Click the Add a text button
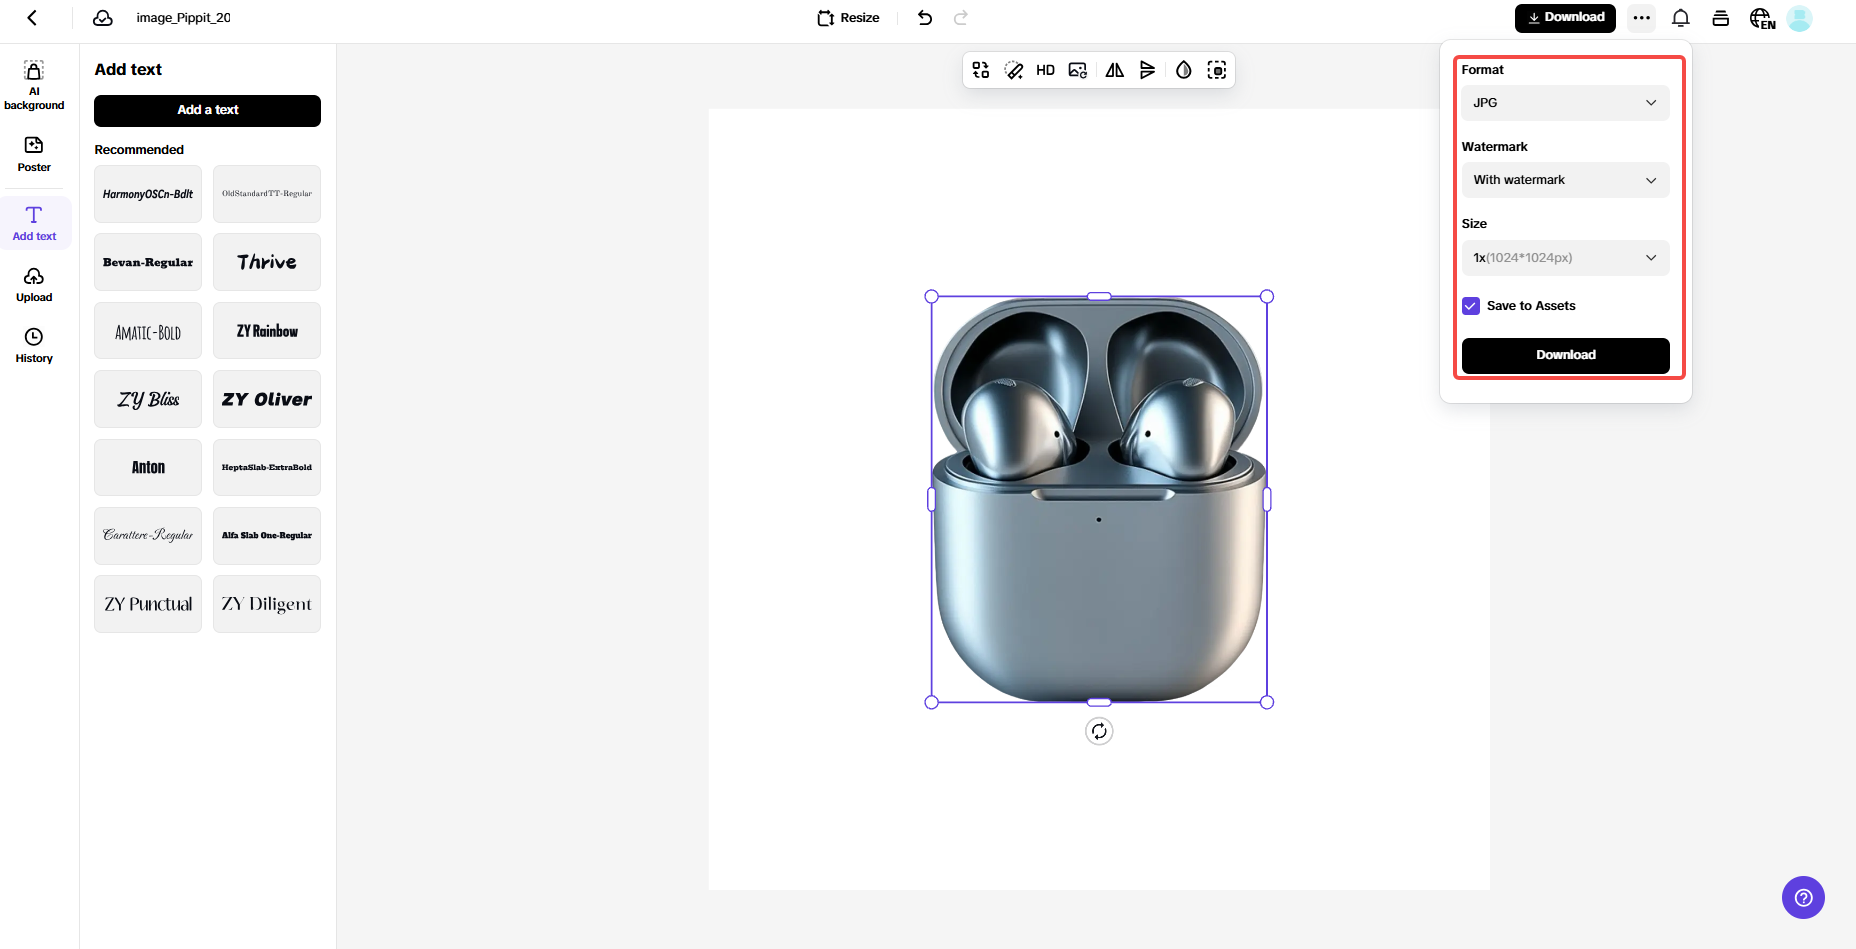 pos(207,111)
